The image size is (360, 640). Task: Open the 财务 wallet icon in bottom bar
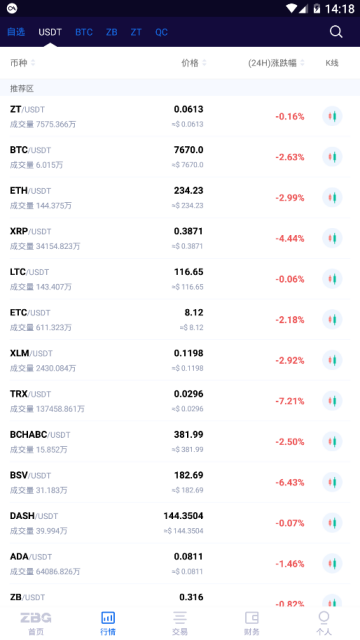pos(252,618)
